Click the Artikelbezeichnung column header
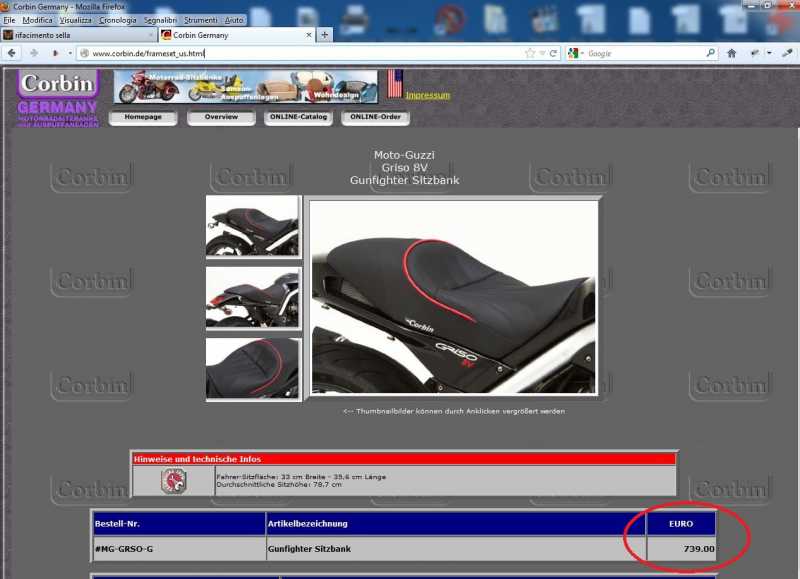800x579 pixels. click(456, 524)
